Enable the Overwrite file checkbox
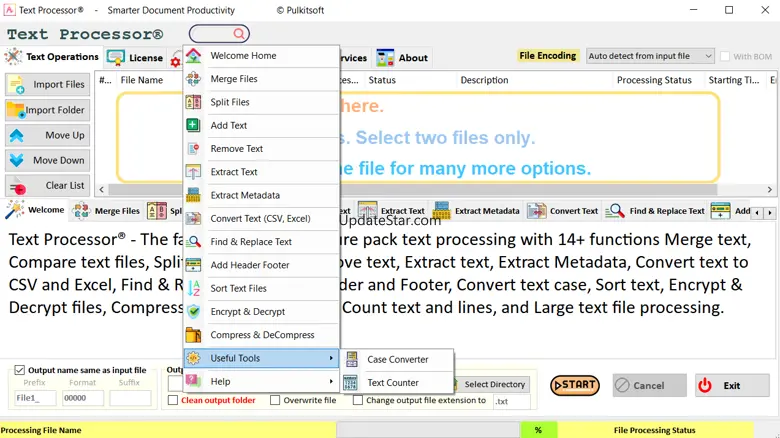 [275, 400]
